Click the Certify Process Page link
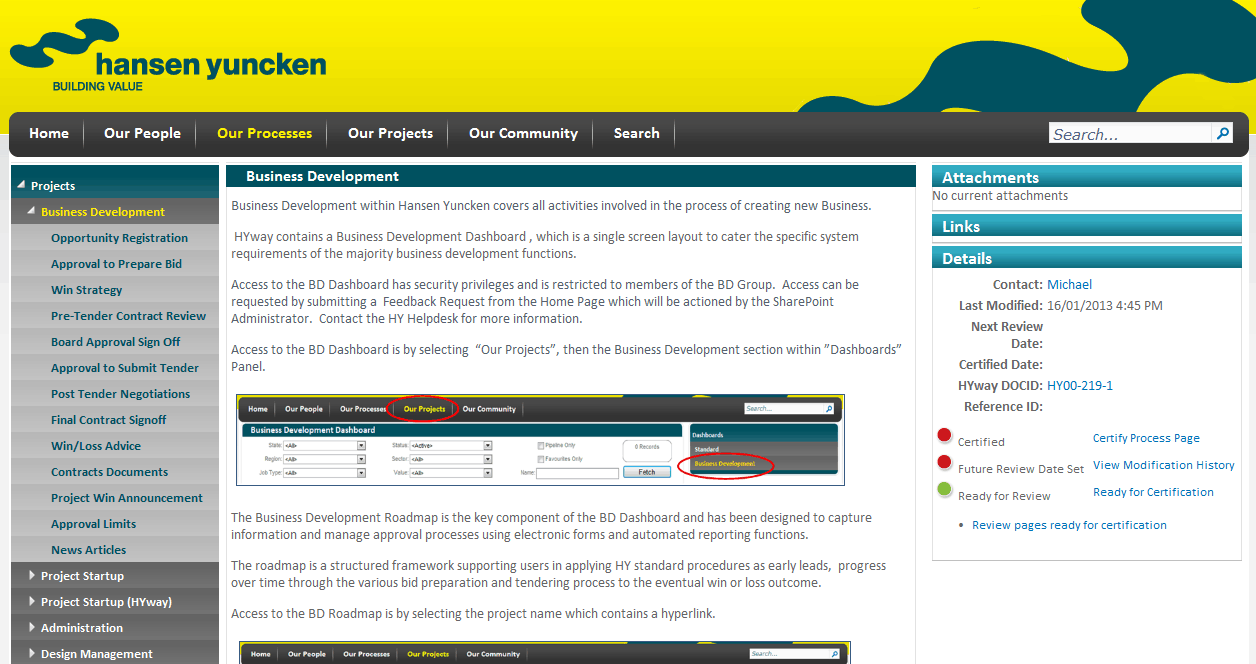Image resolution: width=1256 pixels, height=664 pixels. pos(1146,438)
